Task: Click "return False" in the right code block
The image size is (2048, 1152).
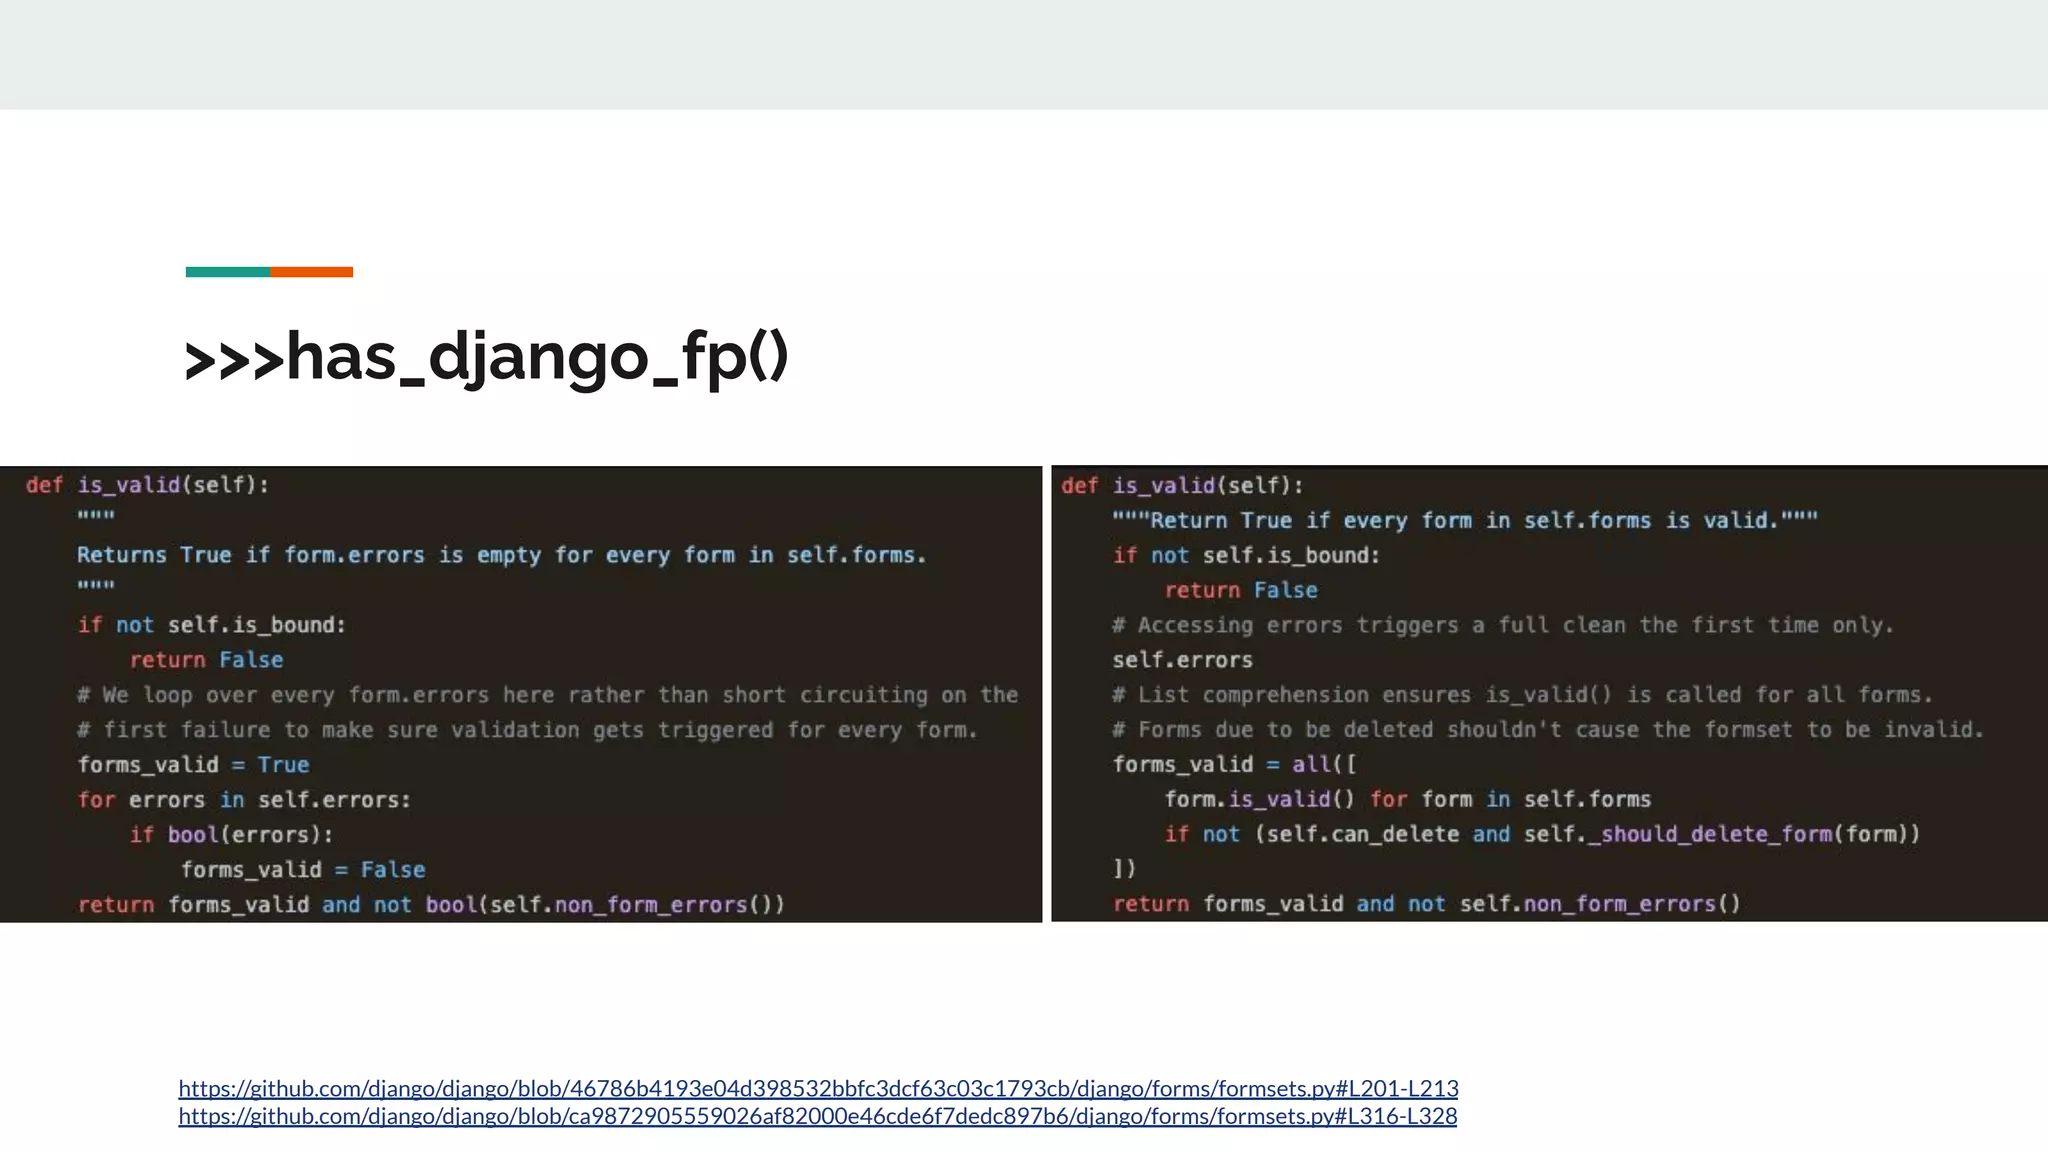Action: (x=1241, y=590)
